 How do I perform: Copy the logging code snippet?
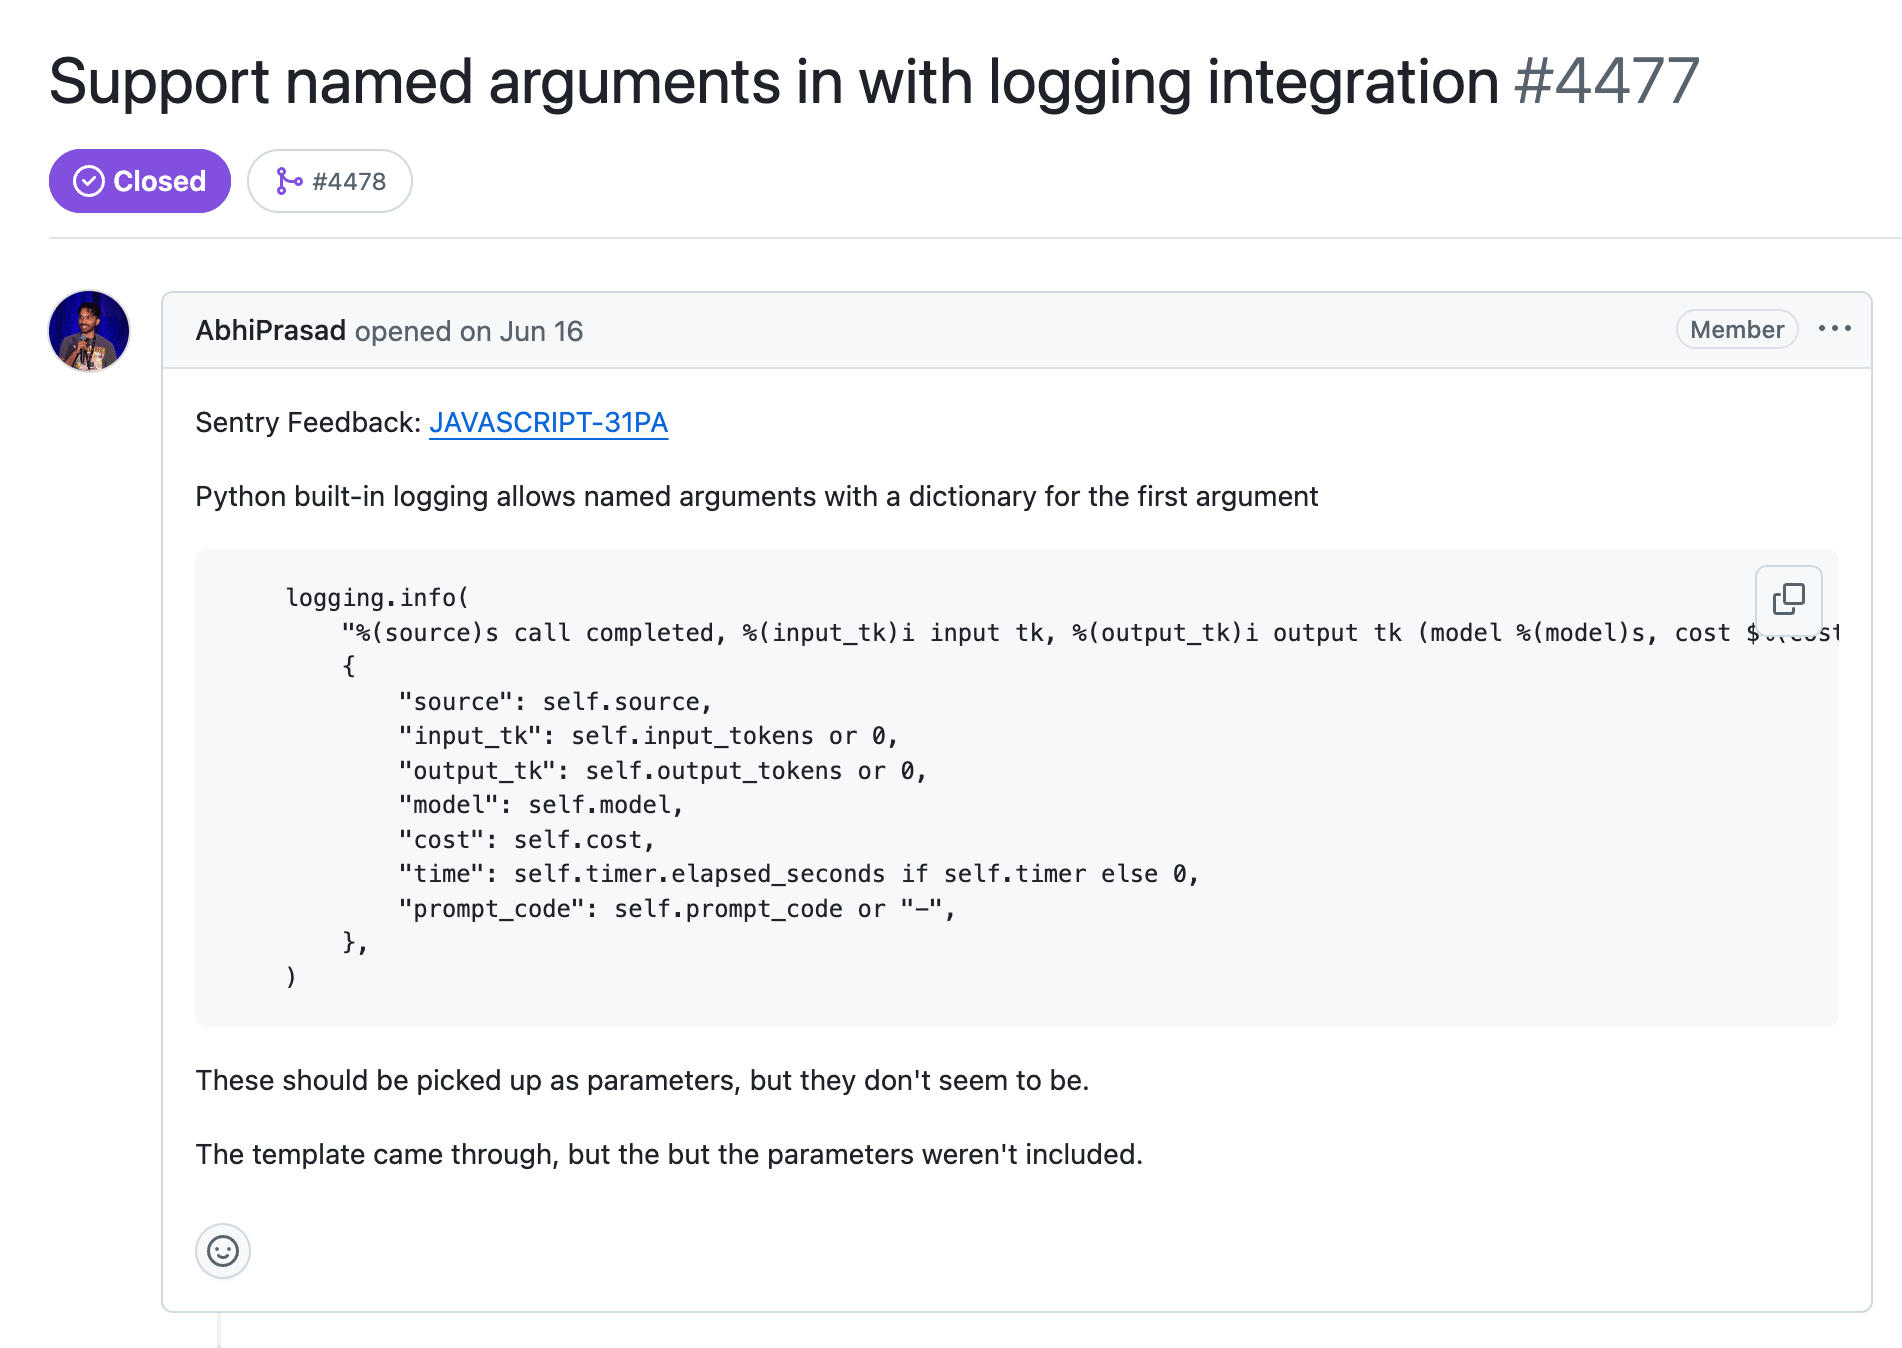(1788, 599)
